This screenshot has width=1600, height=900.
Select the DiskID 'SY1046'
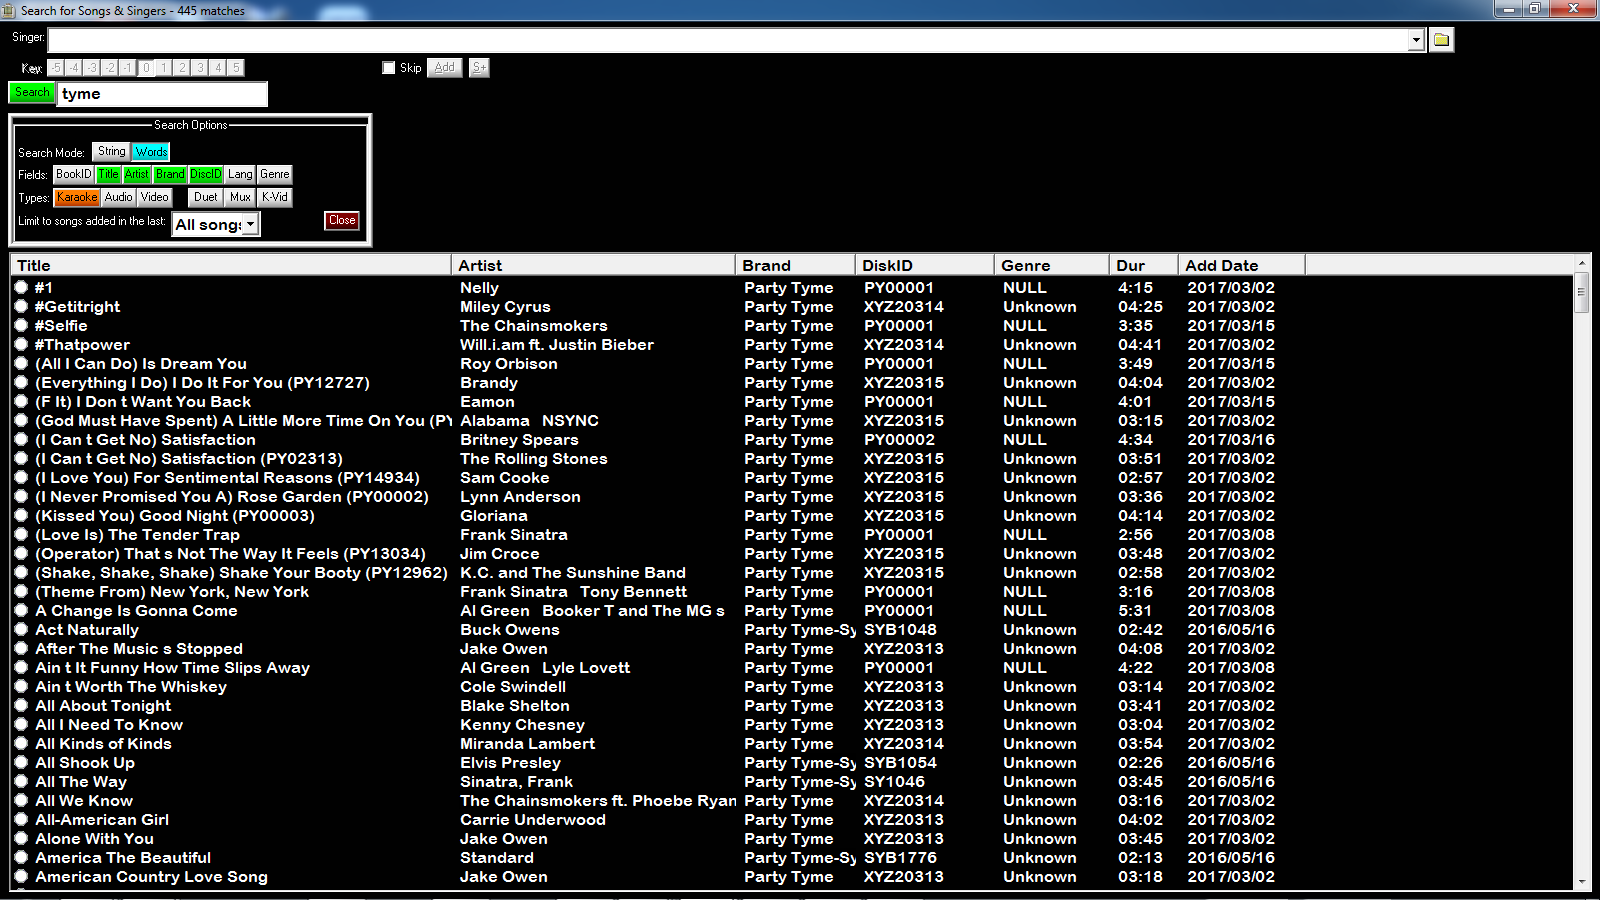point(894,781)
